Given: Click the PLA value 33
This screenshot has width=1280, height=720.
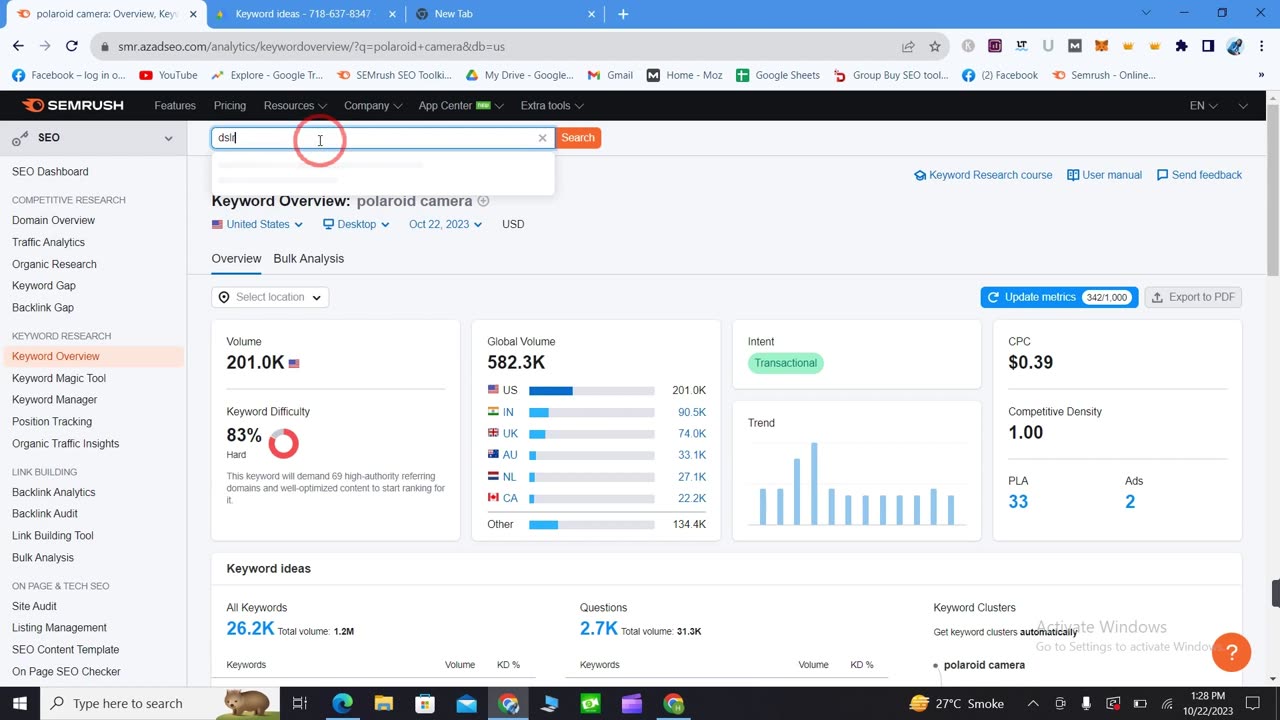Looking at the screenshot, I should 1018,502.
